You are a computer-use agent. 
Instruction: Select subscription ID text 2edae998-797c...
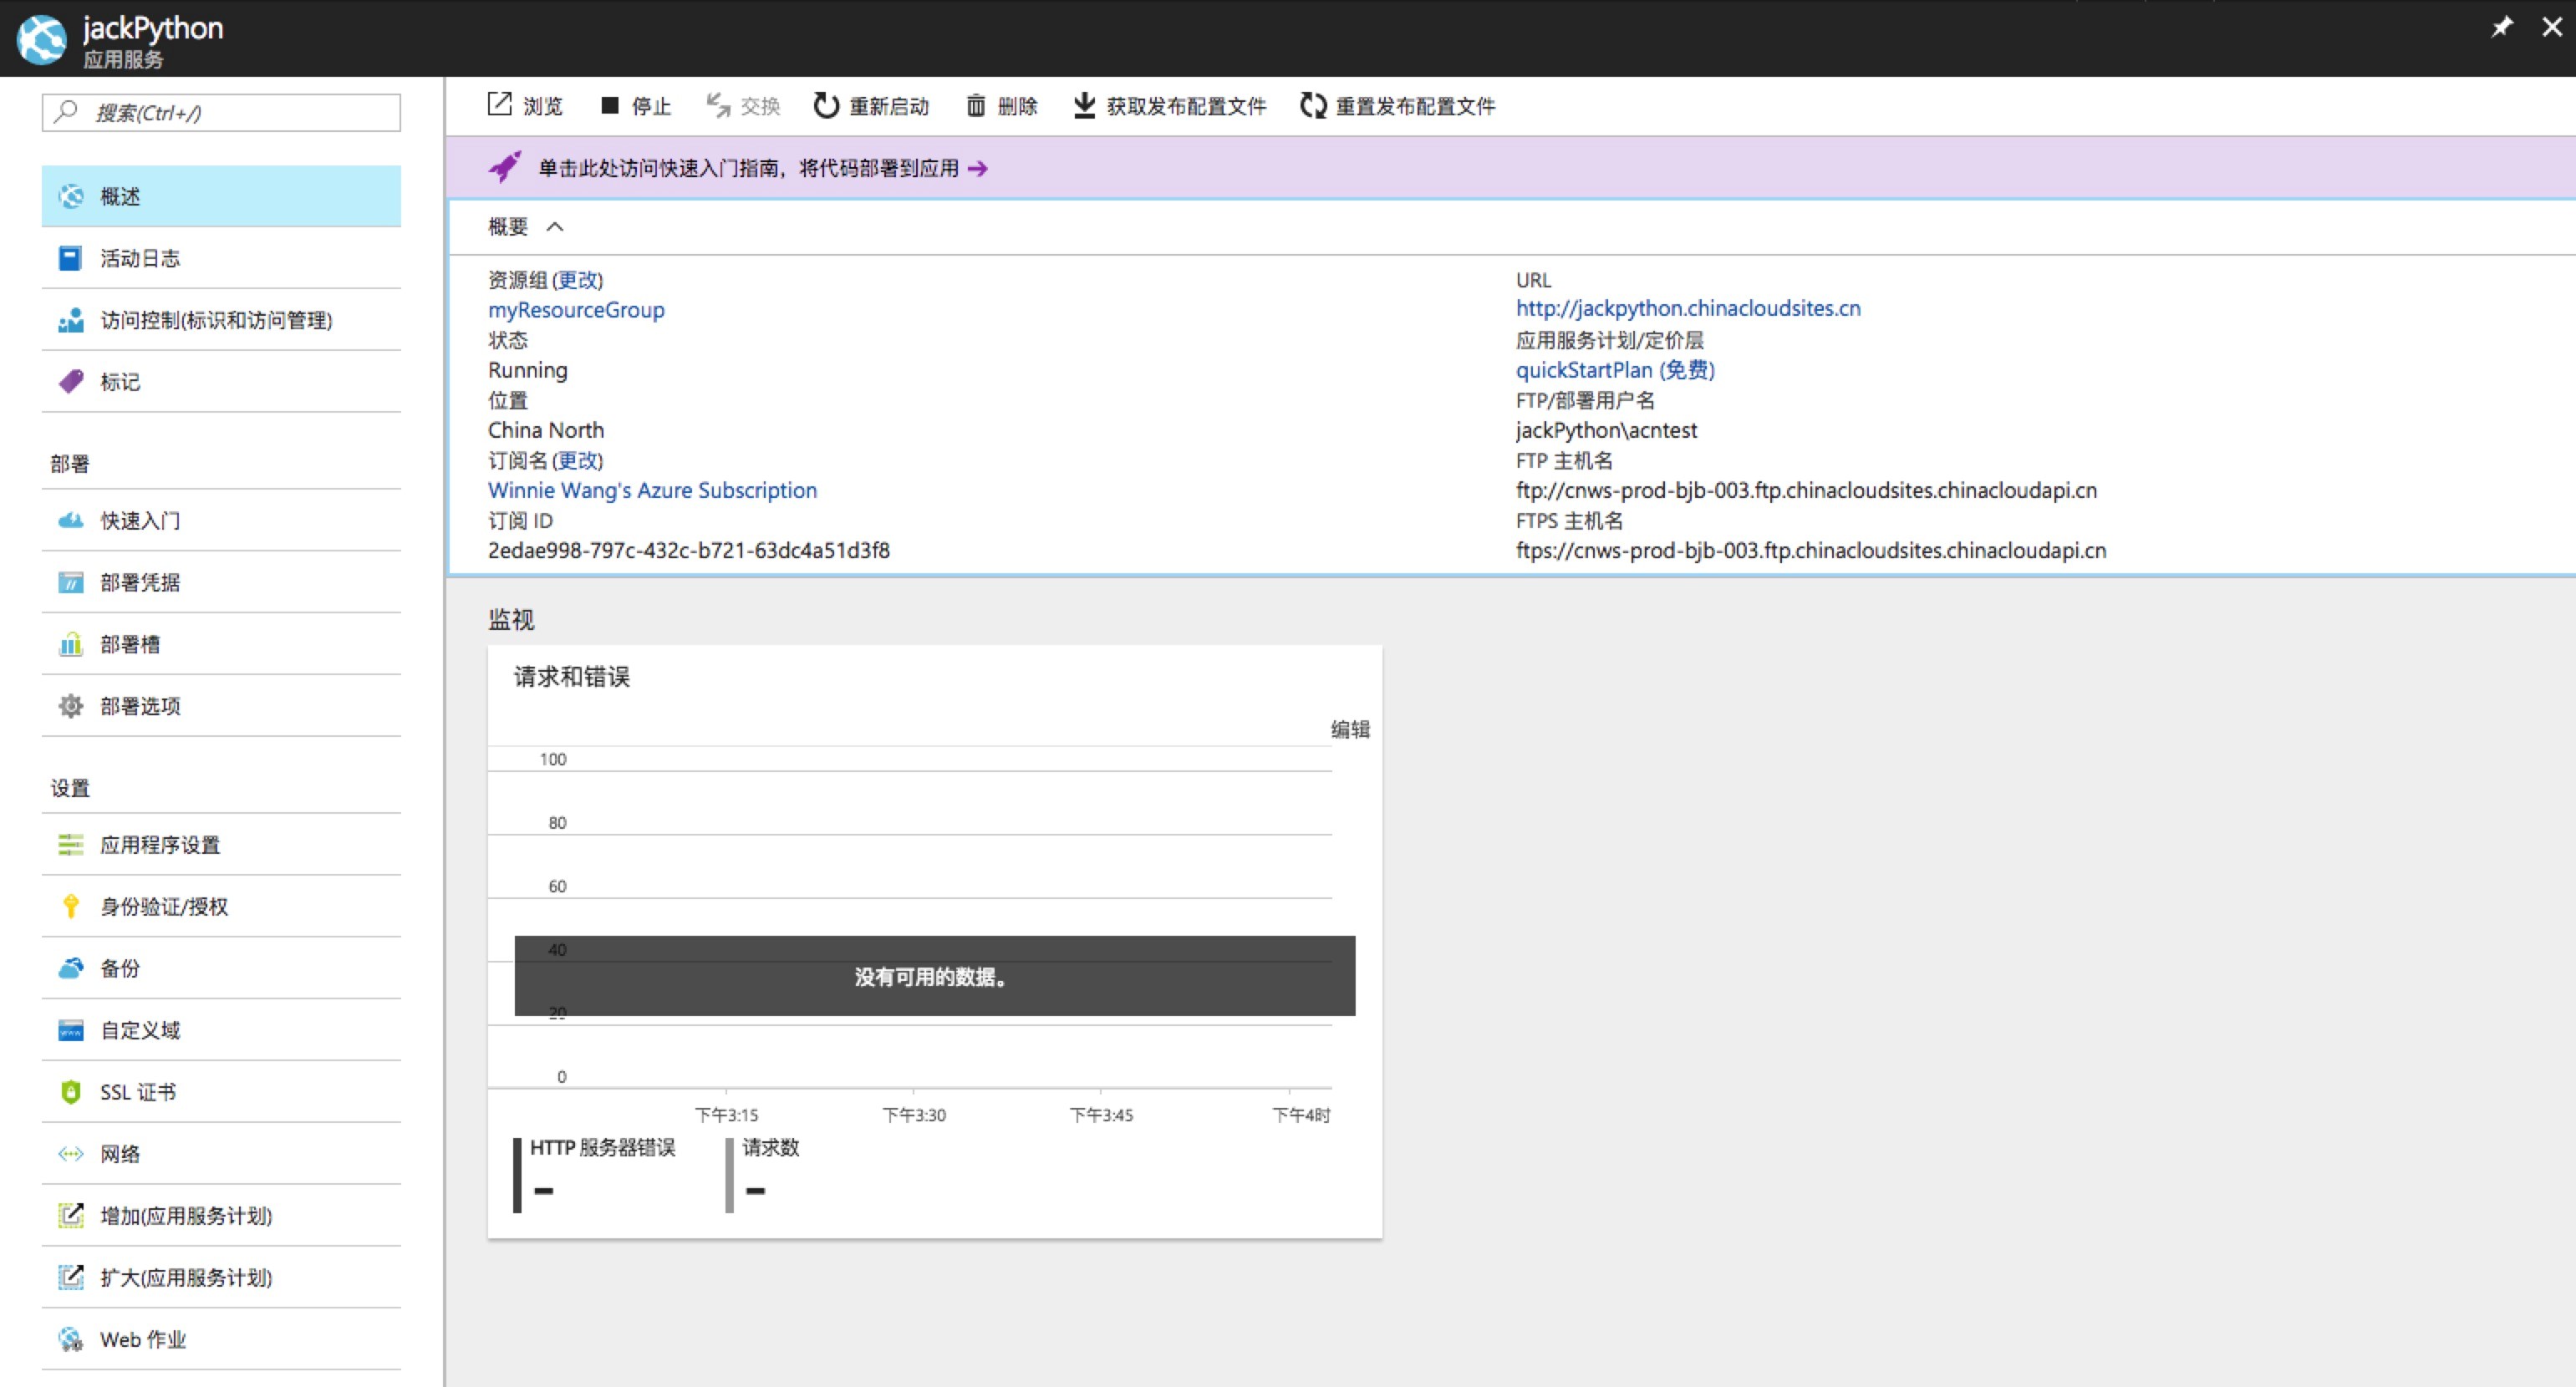(x=688, y=550)
